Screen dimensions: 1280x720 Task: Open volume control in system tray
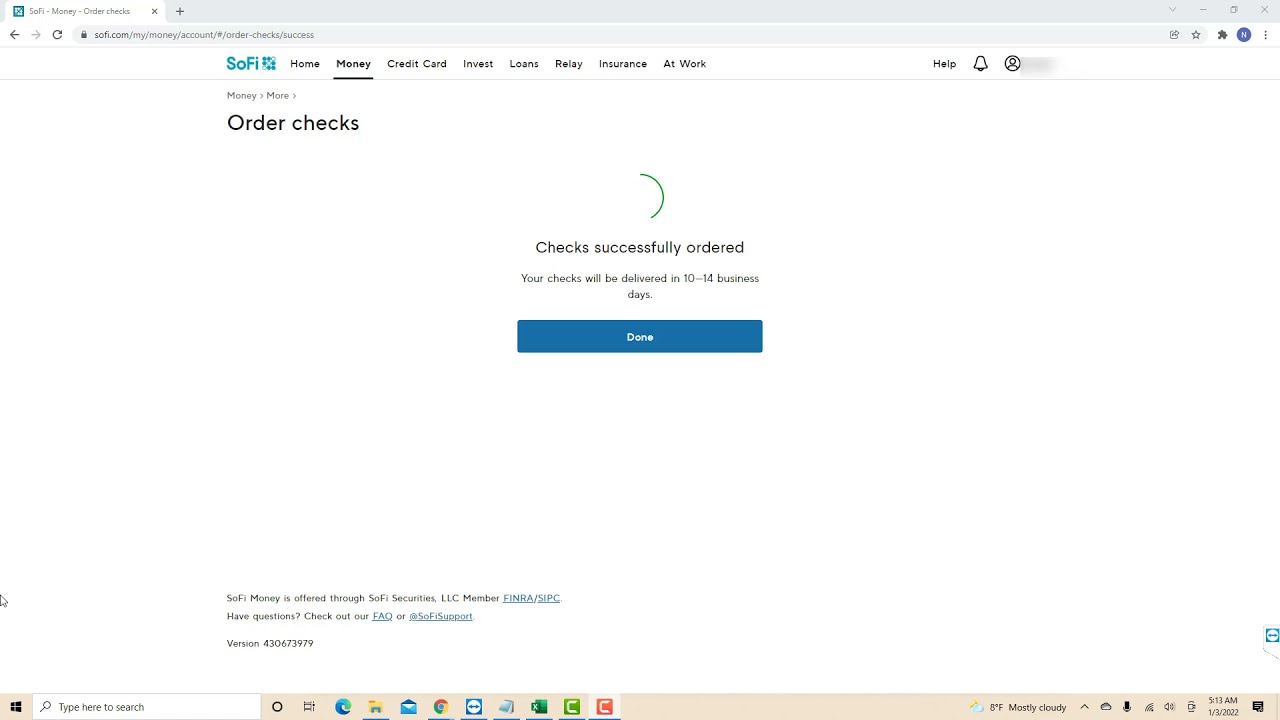[x=1169, y=707]
